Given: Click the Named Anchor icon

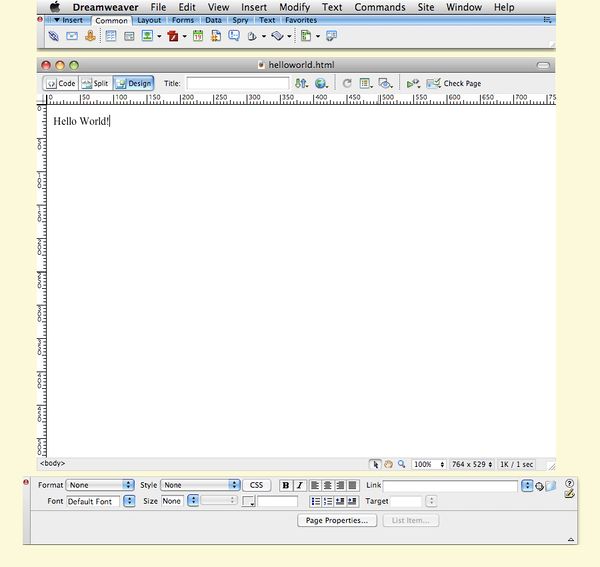Looking at the screenshot, I should tap(90, 36).
